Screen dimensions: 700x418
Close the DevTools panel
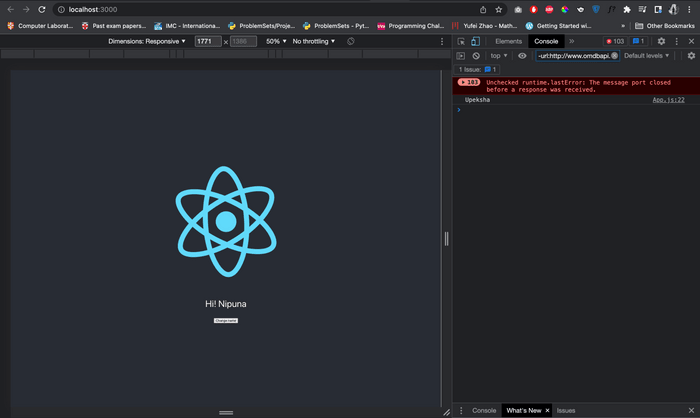point(691,41)
